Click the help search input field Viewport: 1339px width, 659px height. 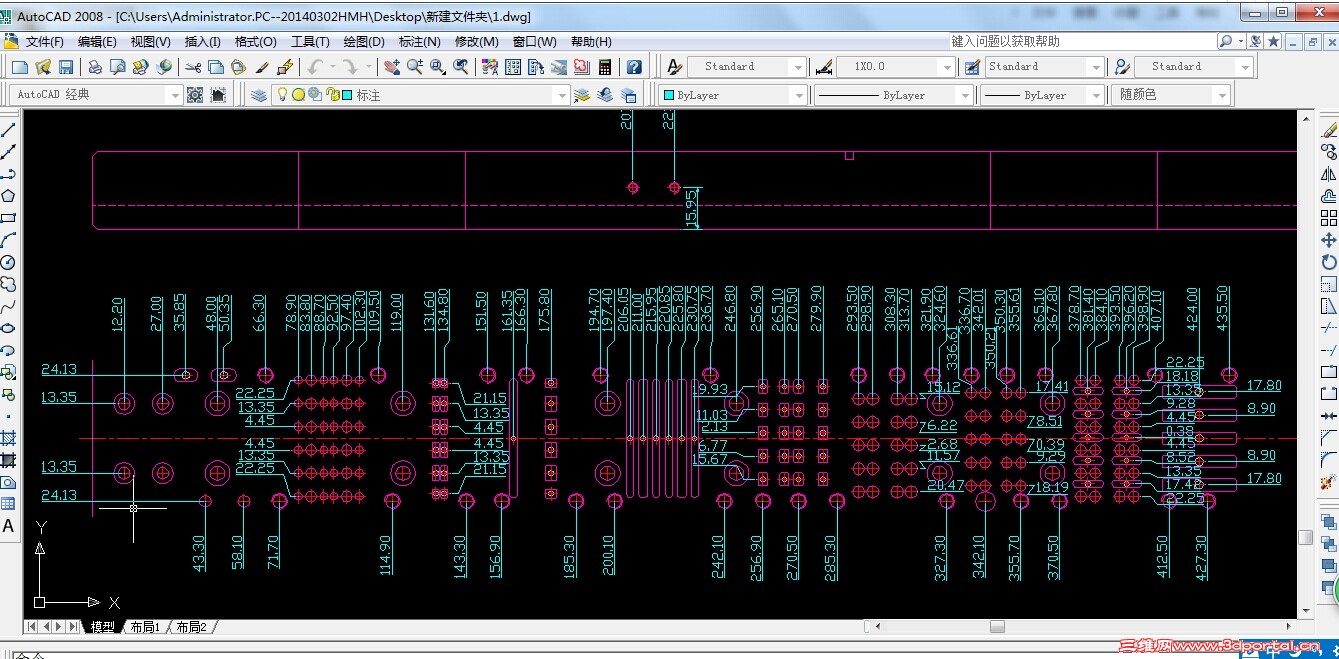1082,42
